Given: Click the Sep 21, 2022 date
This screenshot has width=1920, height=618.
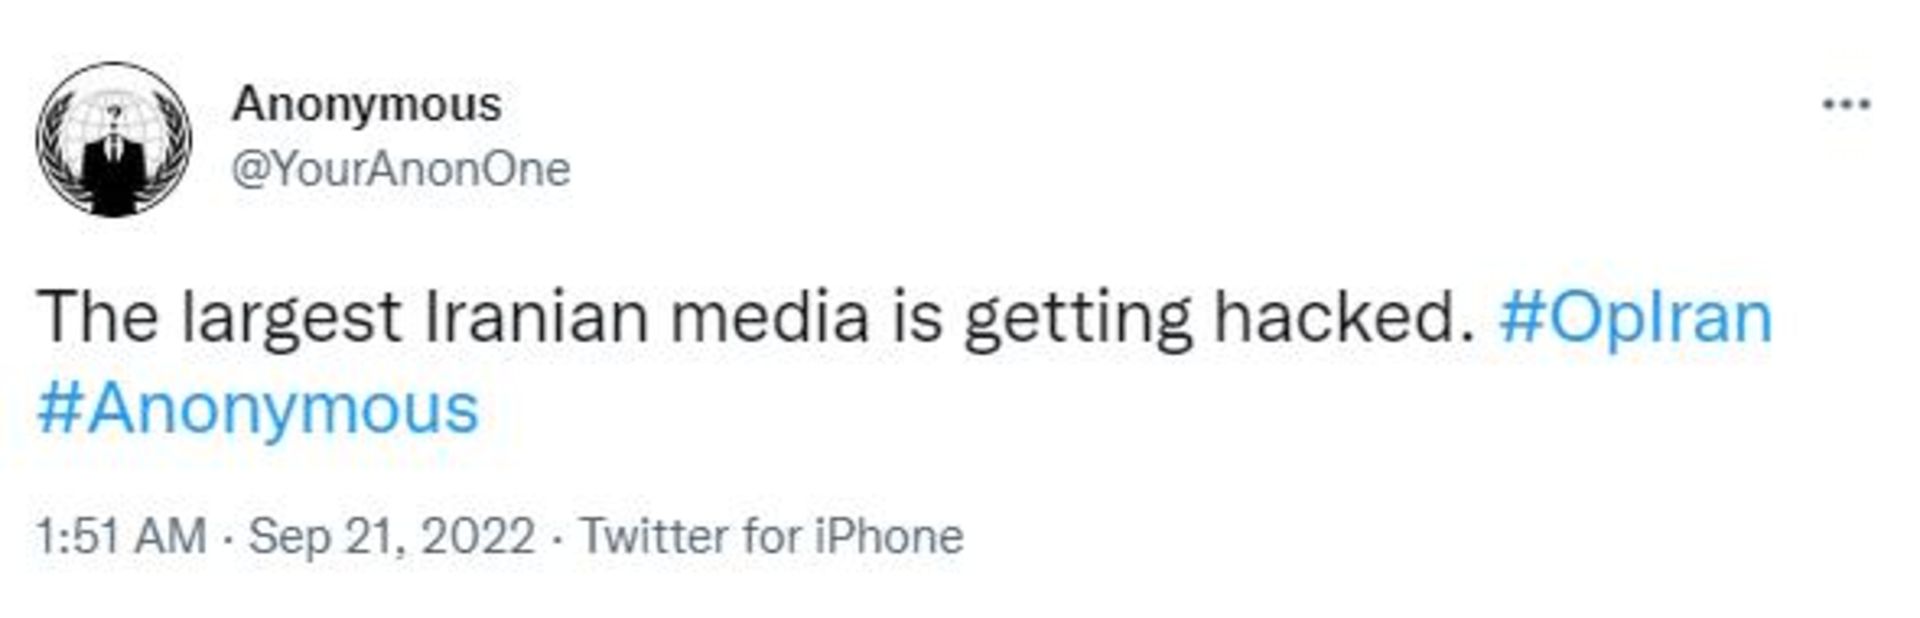Looking at the screenshot, I should click(x=391, y=537).
